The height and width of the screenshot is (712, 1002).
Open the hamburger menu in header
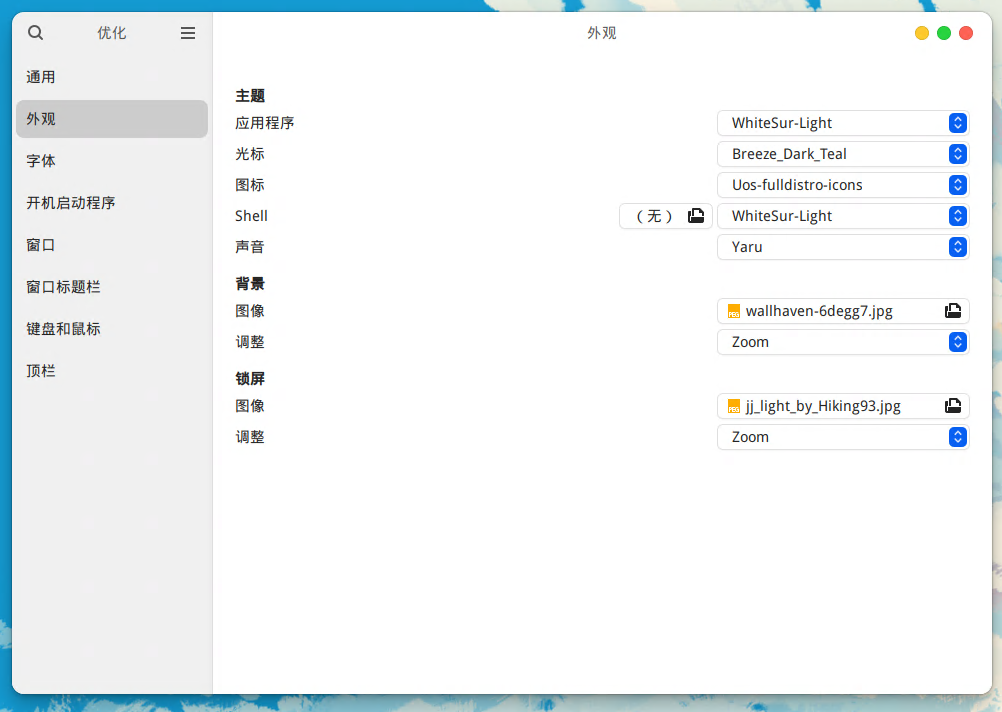(x=188, y=33)
